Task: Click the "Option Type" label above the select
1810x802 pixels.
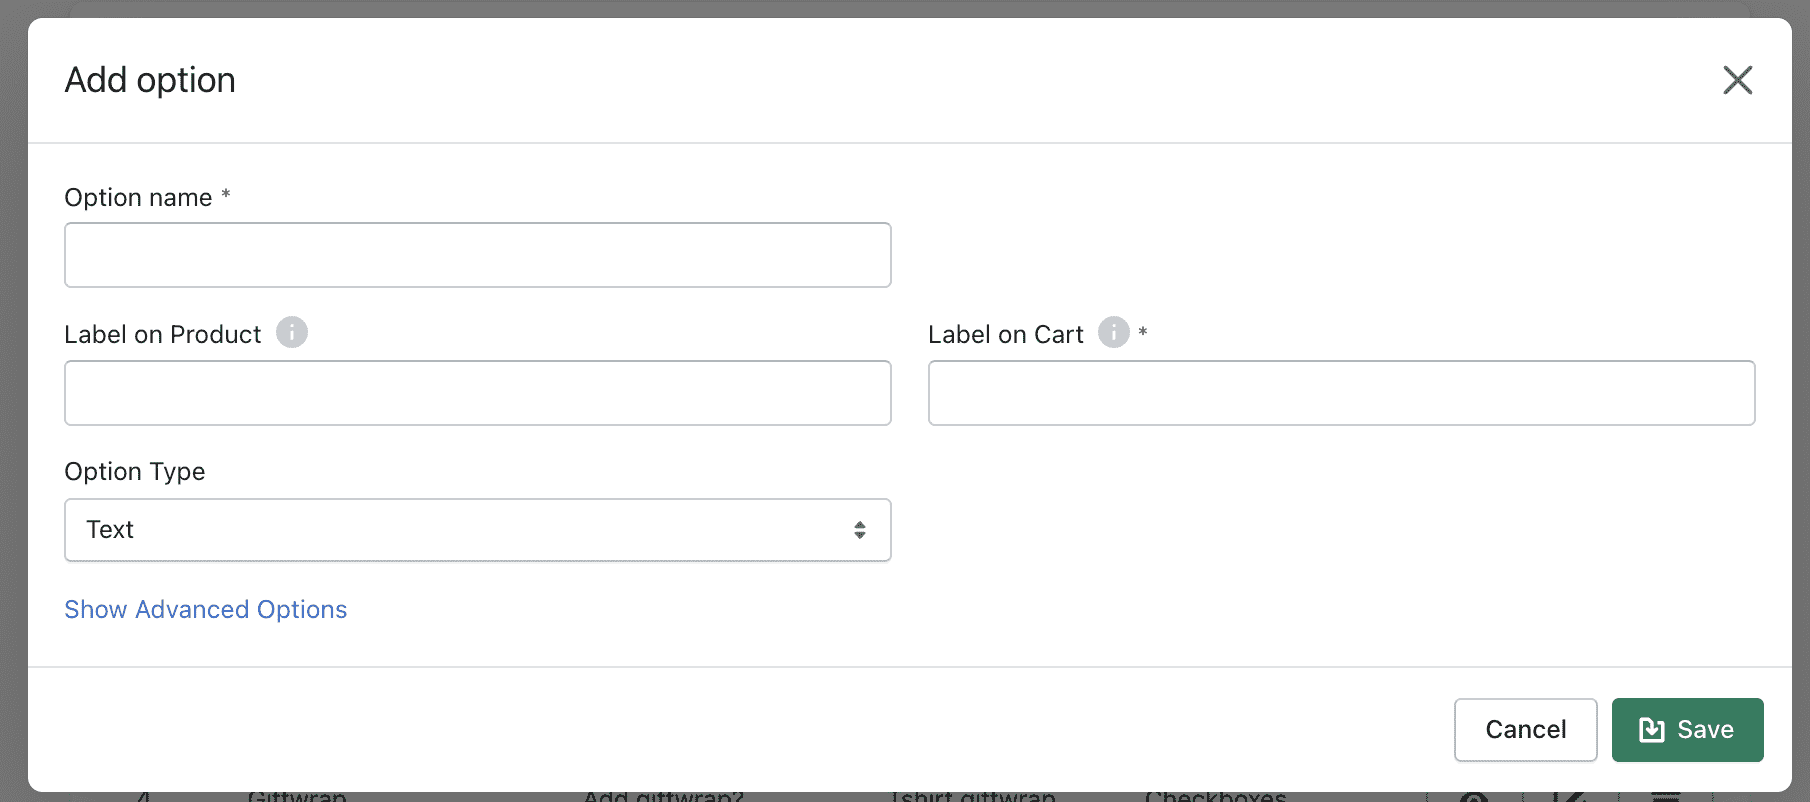Action: click(135, 472)
